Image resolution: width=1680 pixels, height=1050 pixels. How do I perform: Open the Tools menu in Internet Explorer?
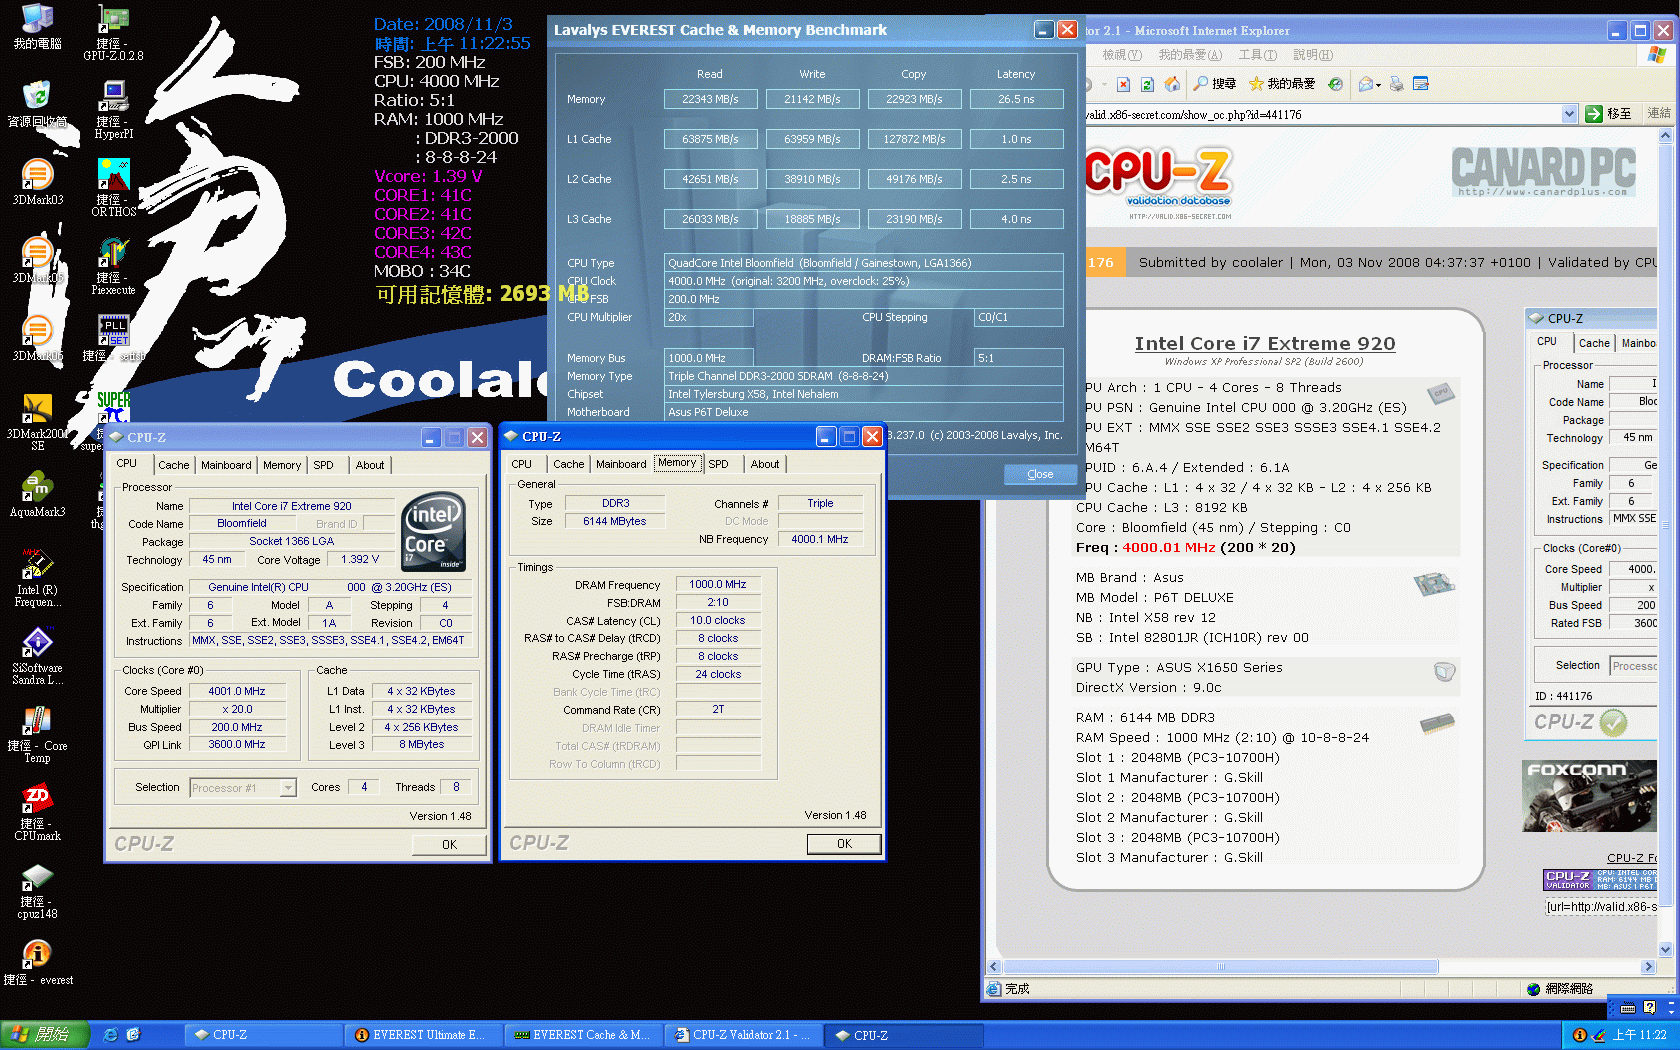point(1257,55)
